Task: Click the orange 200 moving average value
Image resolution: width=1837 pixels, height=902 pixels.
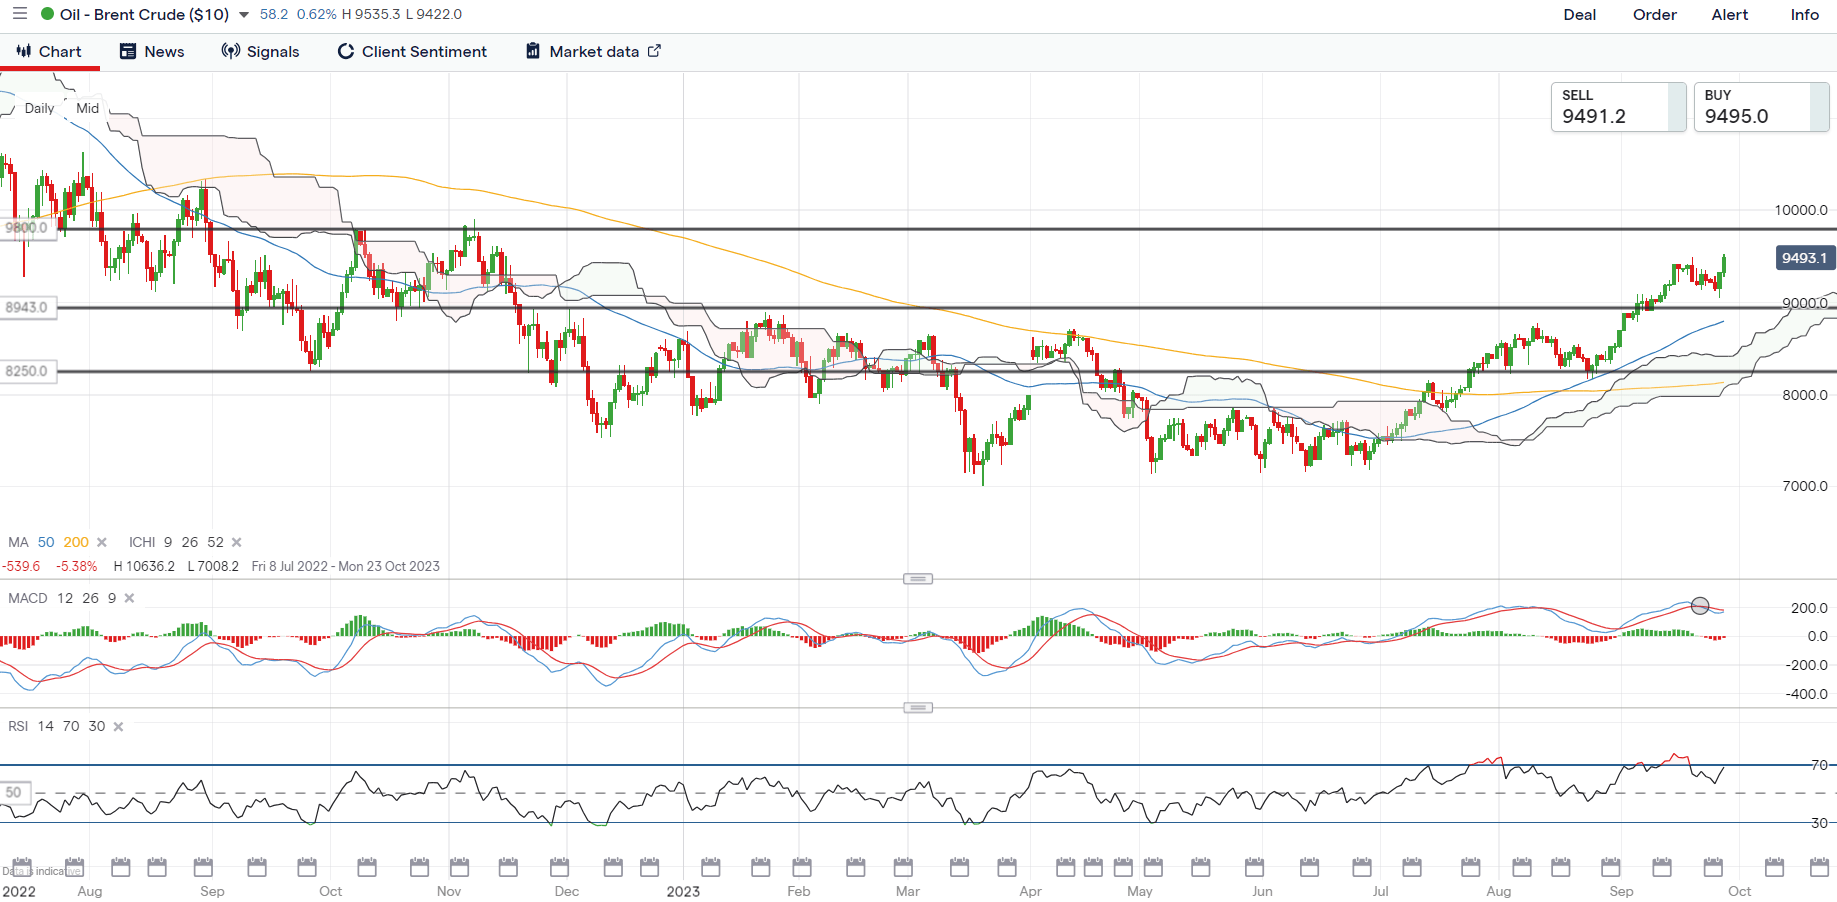Action: click(76, 542)
